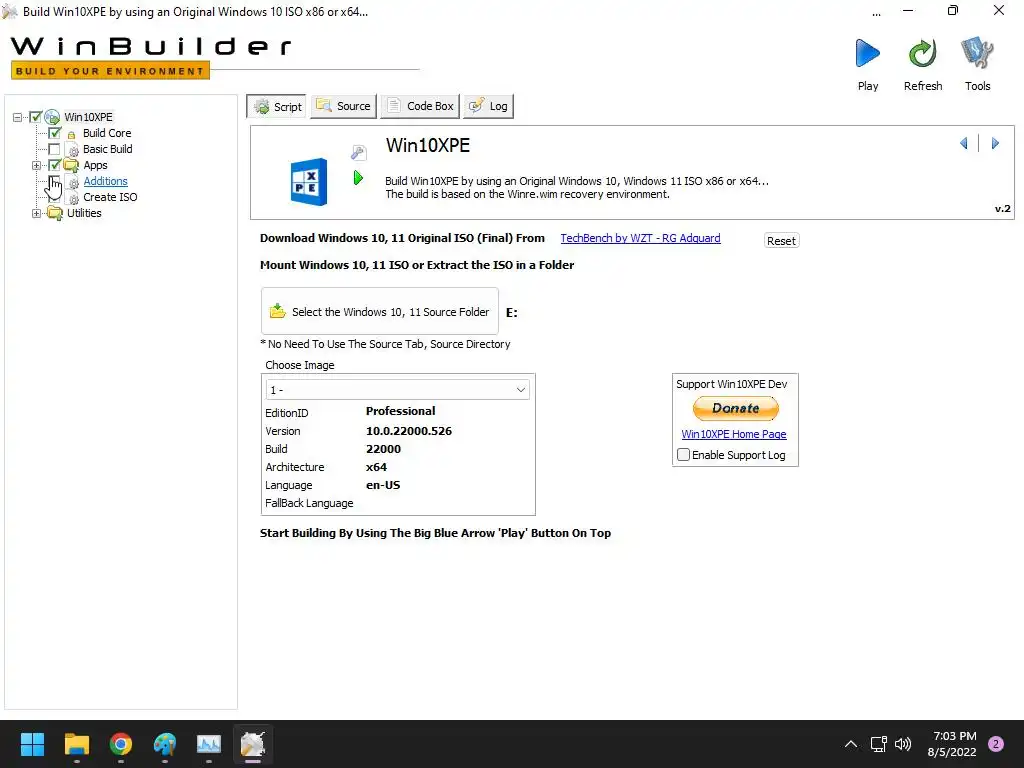Check the Additions checkbox
The height and width of the screenshot is (768, 1024).
pos(55,182)
